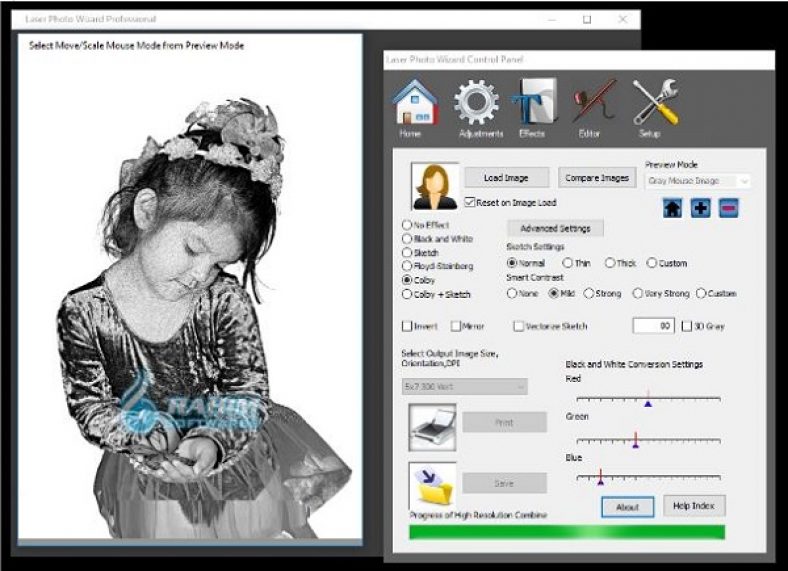
Task: Click the Load Image button
Action: 507,178
